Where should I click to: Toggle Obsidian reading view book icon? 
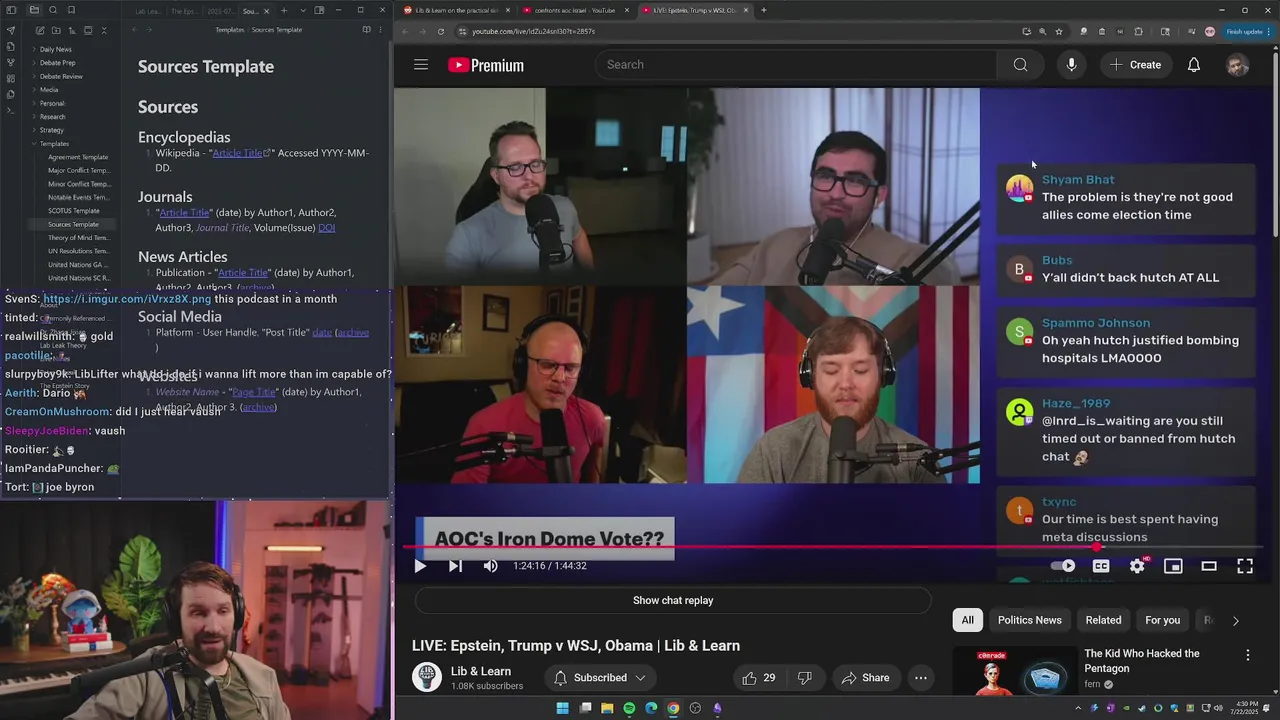(x=366, y=30)
